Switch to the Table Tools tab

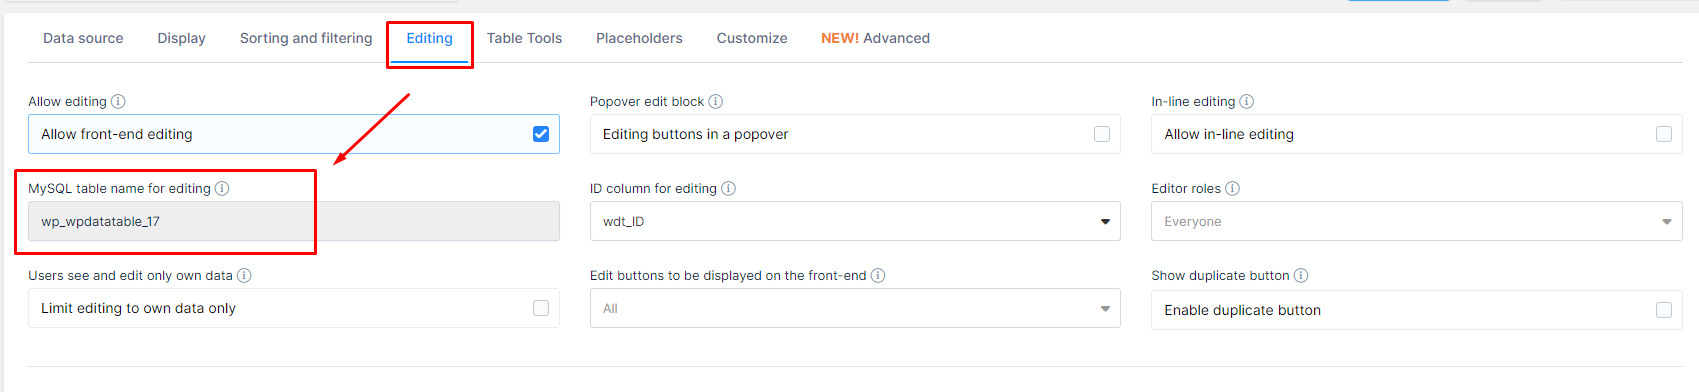coord(524,38)
